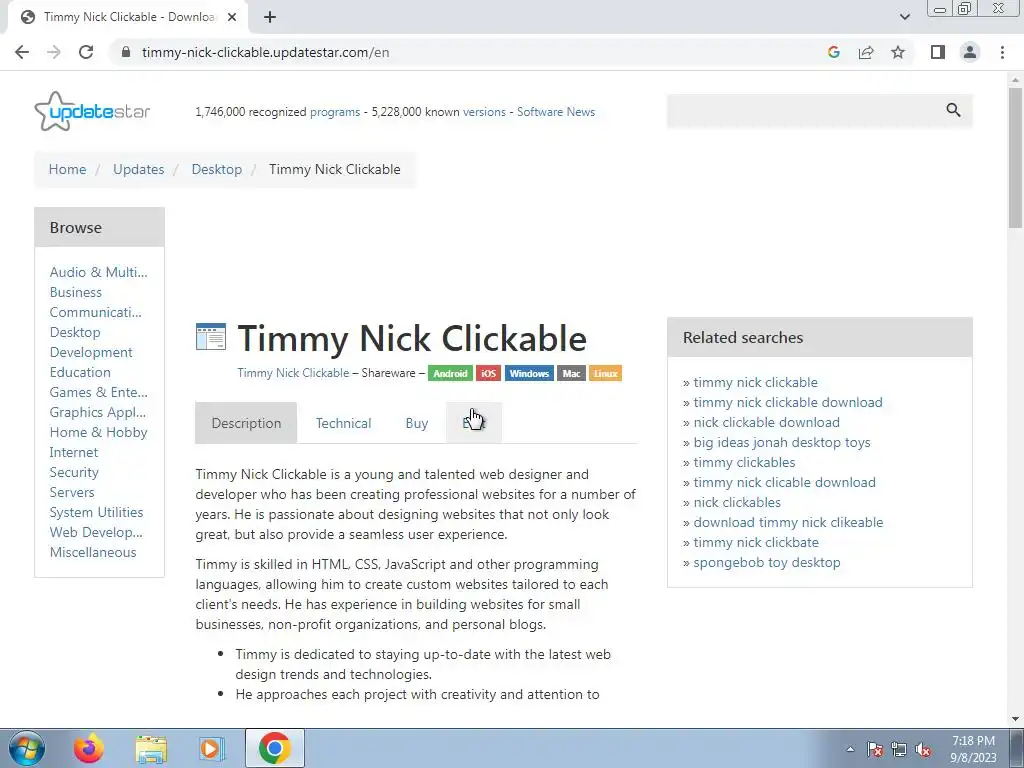Viewport: 1024px width, 768px height.
Task: Click the Google icon in address bar
Action: pyautogui.click(x=833, y=52)
